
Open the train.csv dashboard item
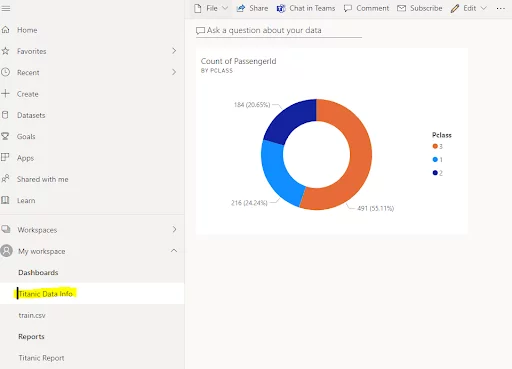(32, 315)
